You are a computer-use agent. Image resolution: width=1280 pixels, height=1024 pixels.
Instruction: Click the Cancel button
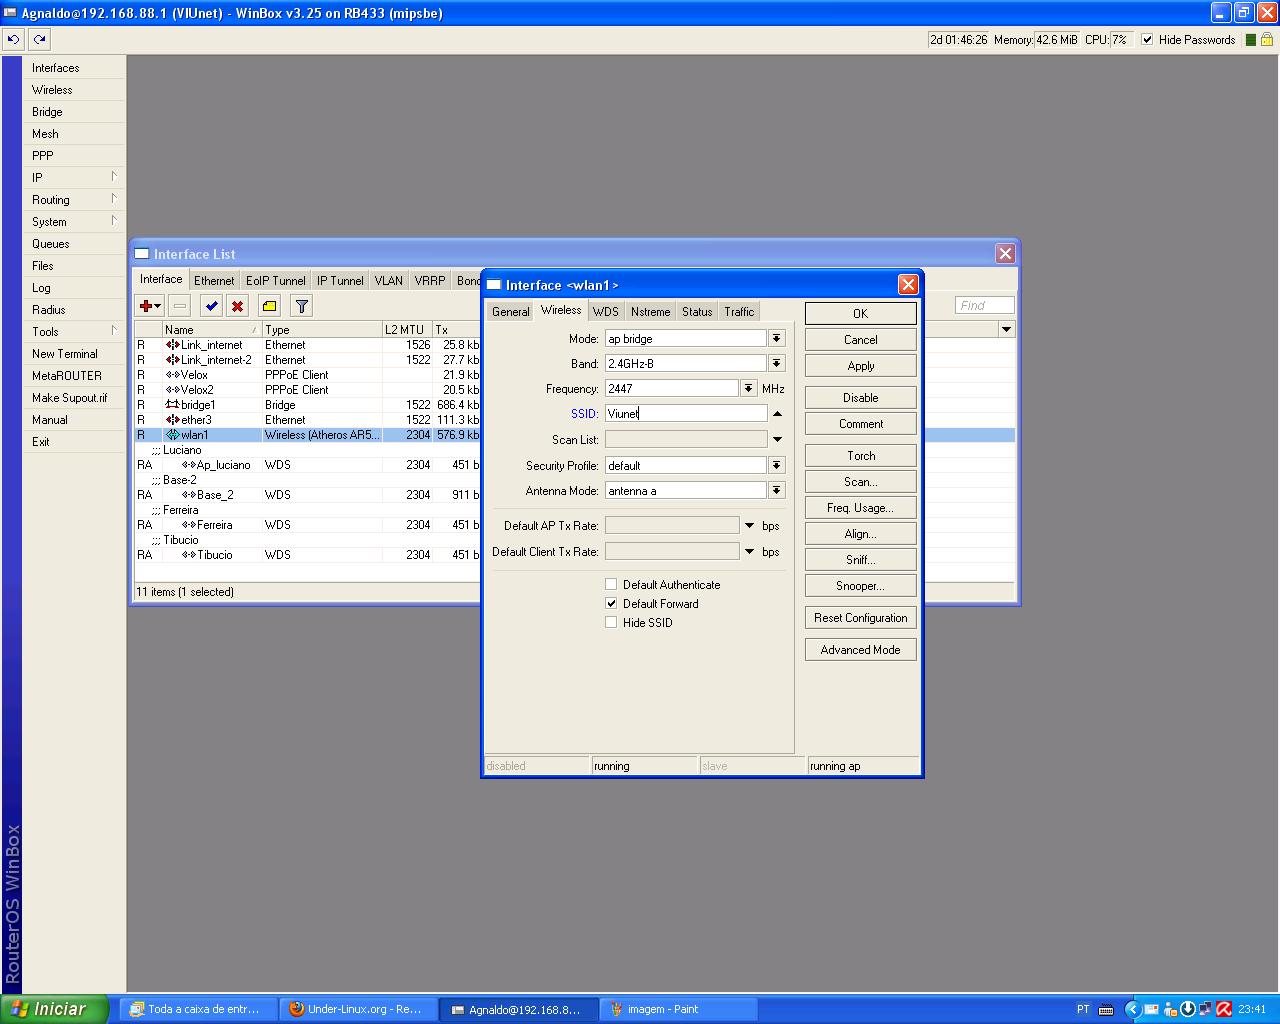(x=860, y=340)
